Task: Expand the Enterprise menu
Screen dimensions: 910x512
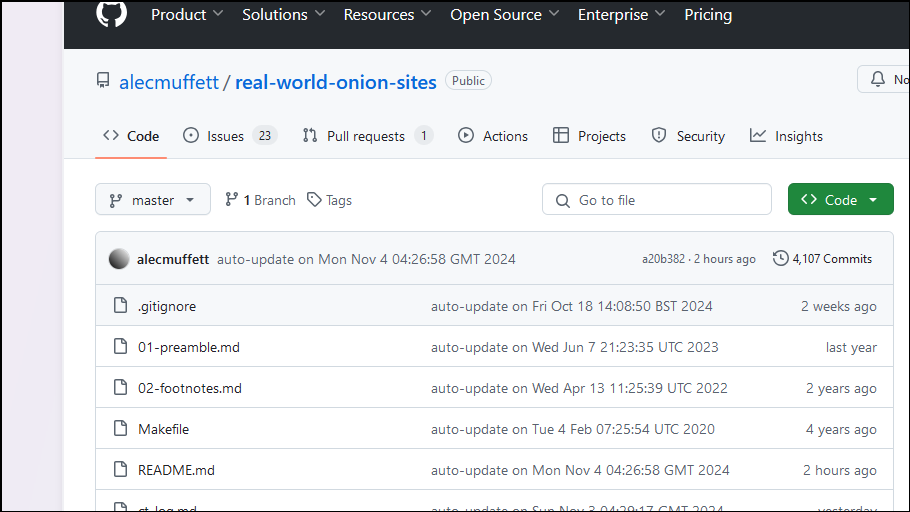Action: pos(621,15)
